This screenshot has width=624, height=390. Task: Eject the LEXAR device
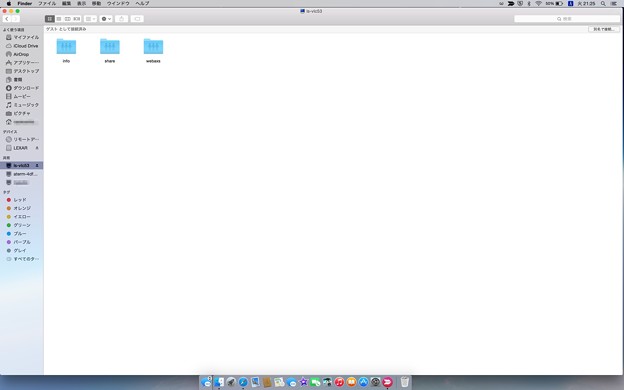tap(37, 148)
